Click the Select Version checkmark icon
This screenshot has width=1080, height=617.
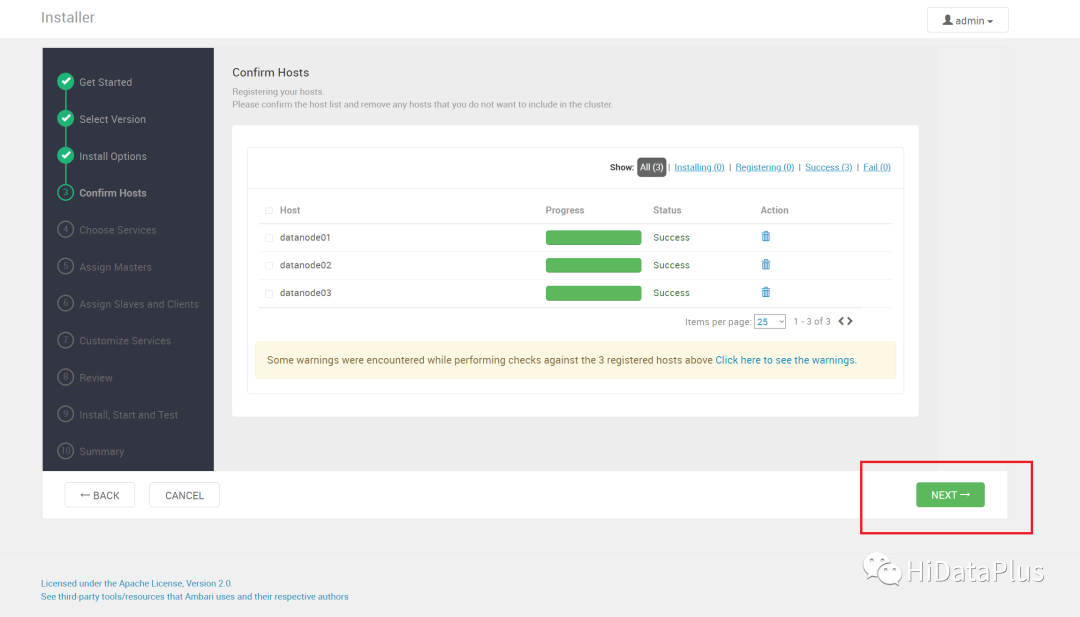click(x=66, y=119)
